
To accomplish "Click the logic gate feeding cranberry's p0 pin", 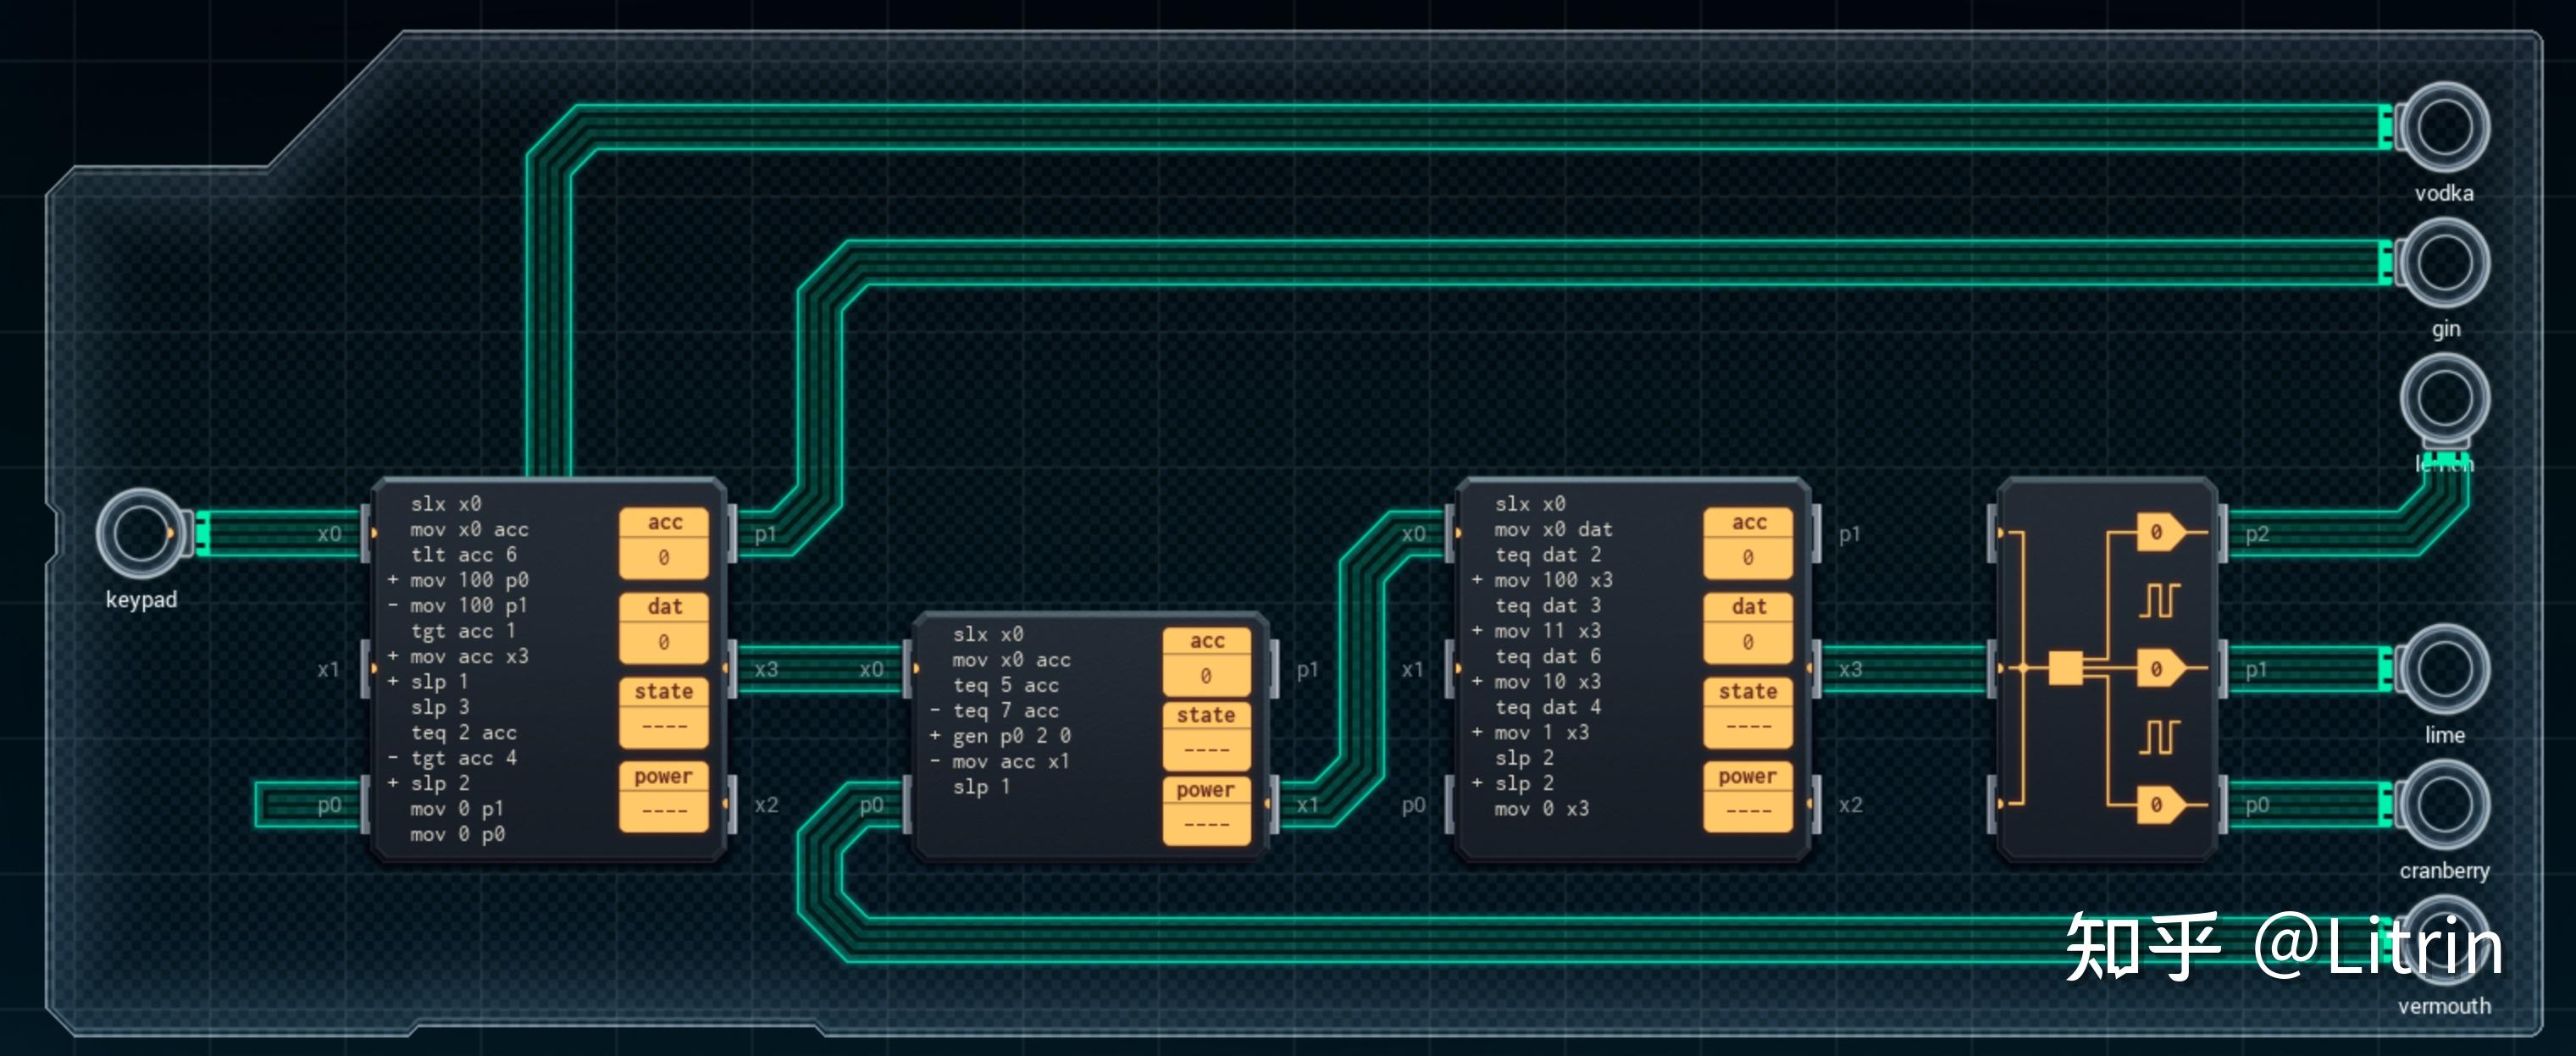I will pos(2159,804).
